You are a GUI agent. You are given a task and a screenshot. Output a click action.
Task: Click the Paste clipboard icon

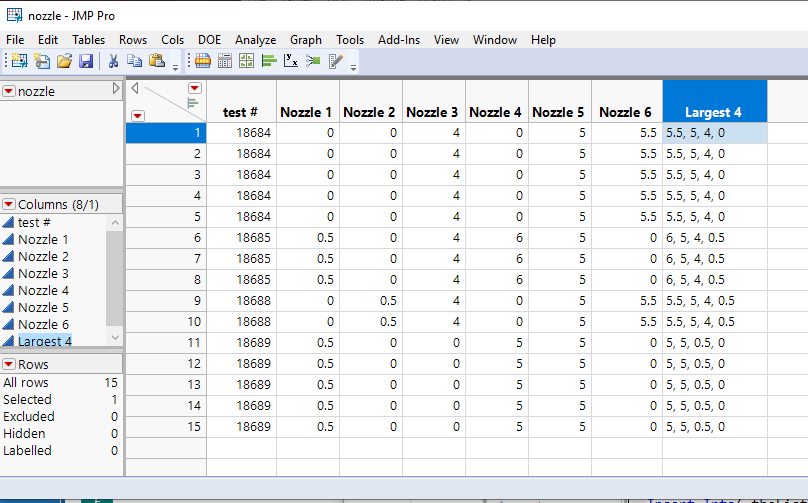[x=157, y=61]
